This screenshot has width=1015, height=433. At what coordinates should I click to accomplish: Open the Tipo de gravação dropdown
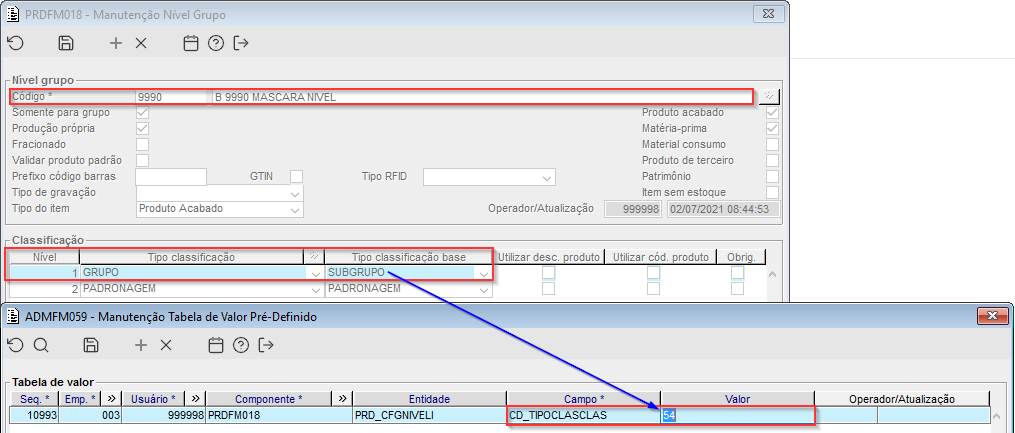click(x=295, y=194)
